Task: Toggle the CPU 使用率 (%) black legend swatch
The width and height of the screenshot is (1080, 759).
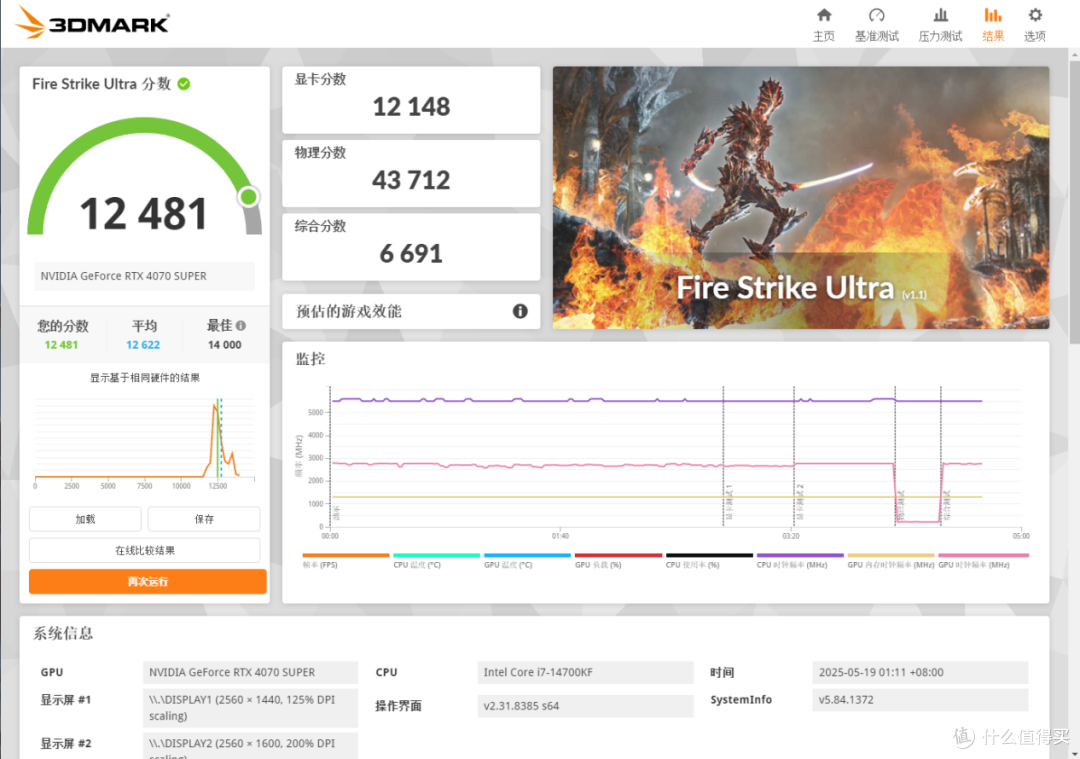Action: [709, 555]
